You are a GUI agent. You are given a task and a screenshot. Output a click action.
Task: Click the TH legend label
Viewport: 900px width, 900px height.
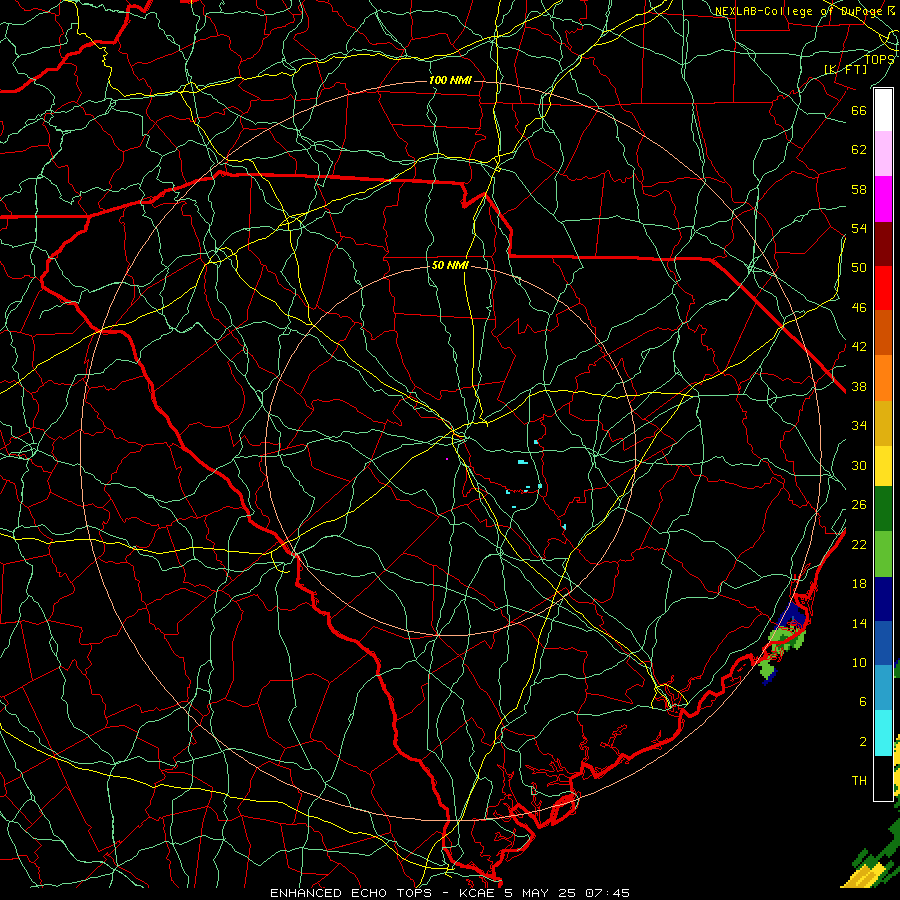pyautogui.click(x=859, y=781)
